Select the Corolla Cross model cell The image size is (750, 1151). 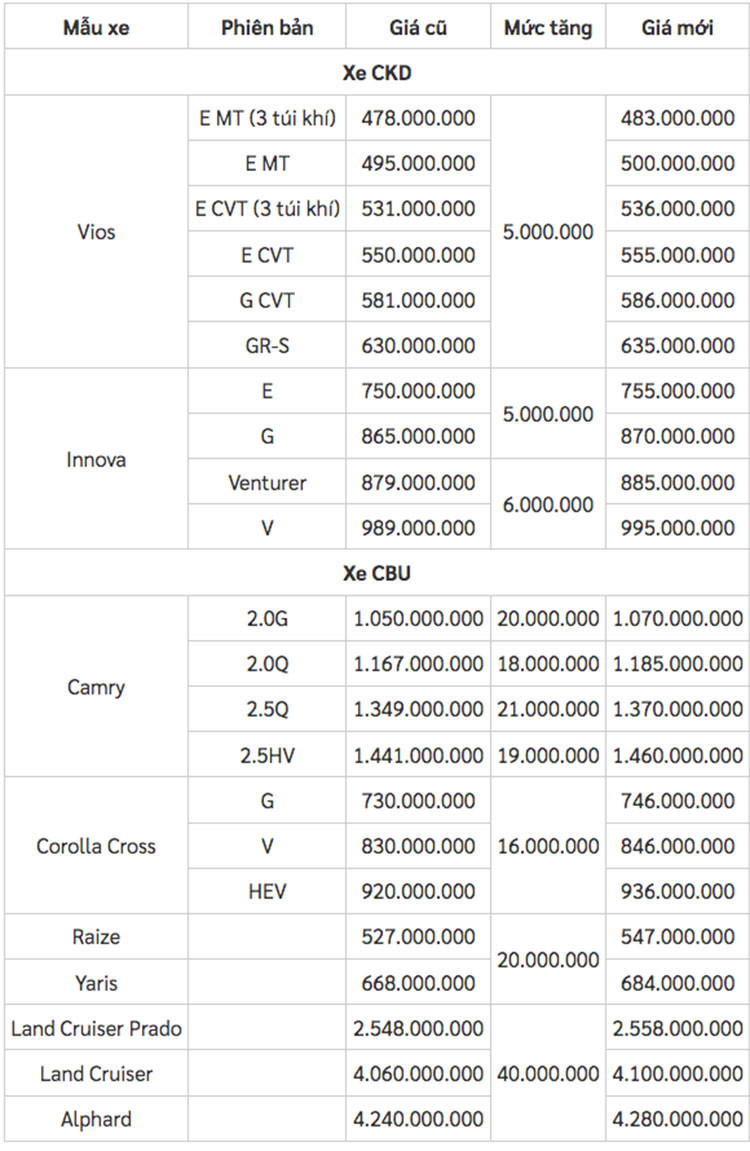coord(96,846)
